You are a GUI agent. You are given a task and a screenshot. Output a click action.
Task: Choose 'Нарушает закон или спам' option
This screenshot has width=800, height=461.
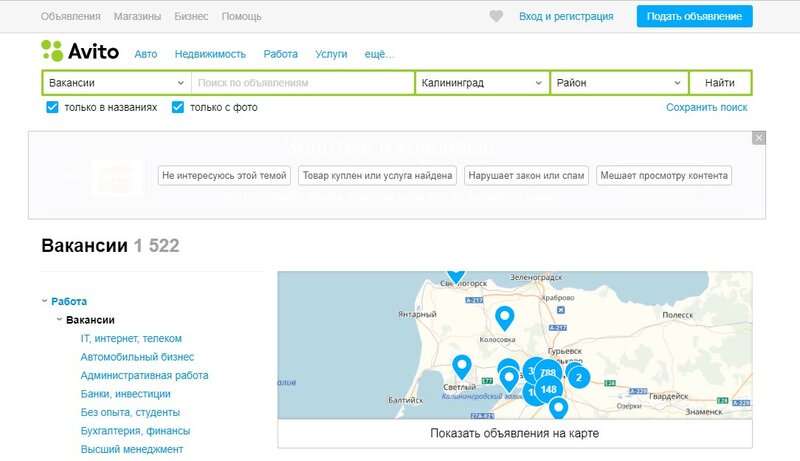tap(527, 175)
